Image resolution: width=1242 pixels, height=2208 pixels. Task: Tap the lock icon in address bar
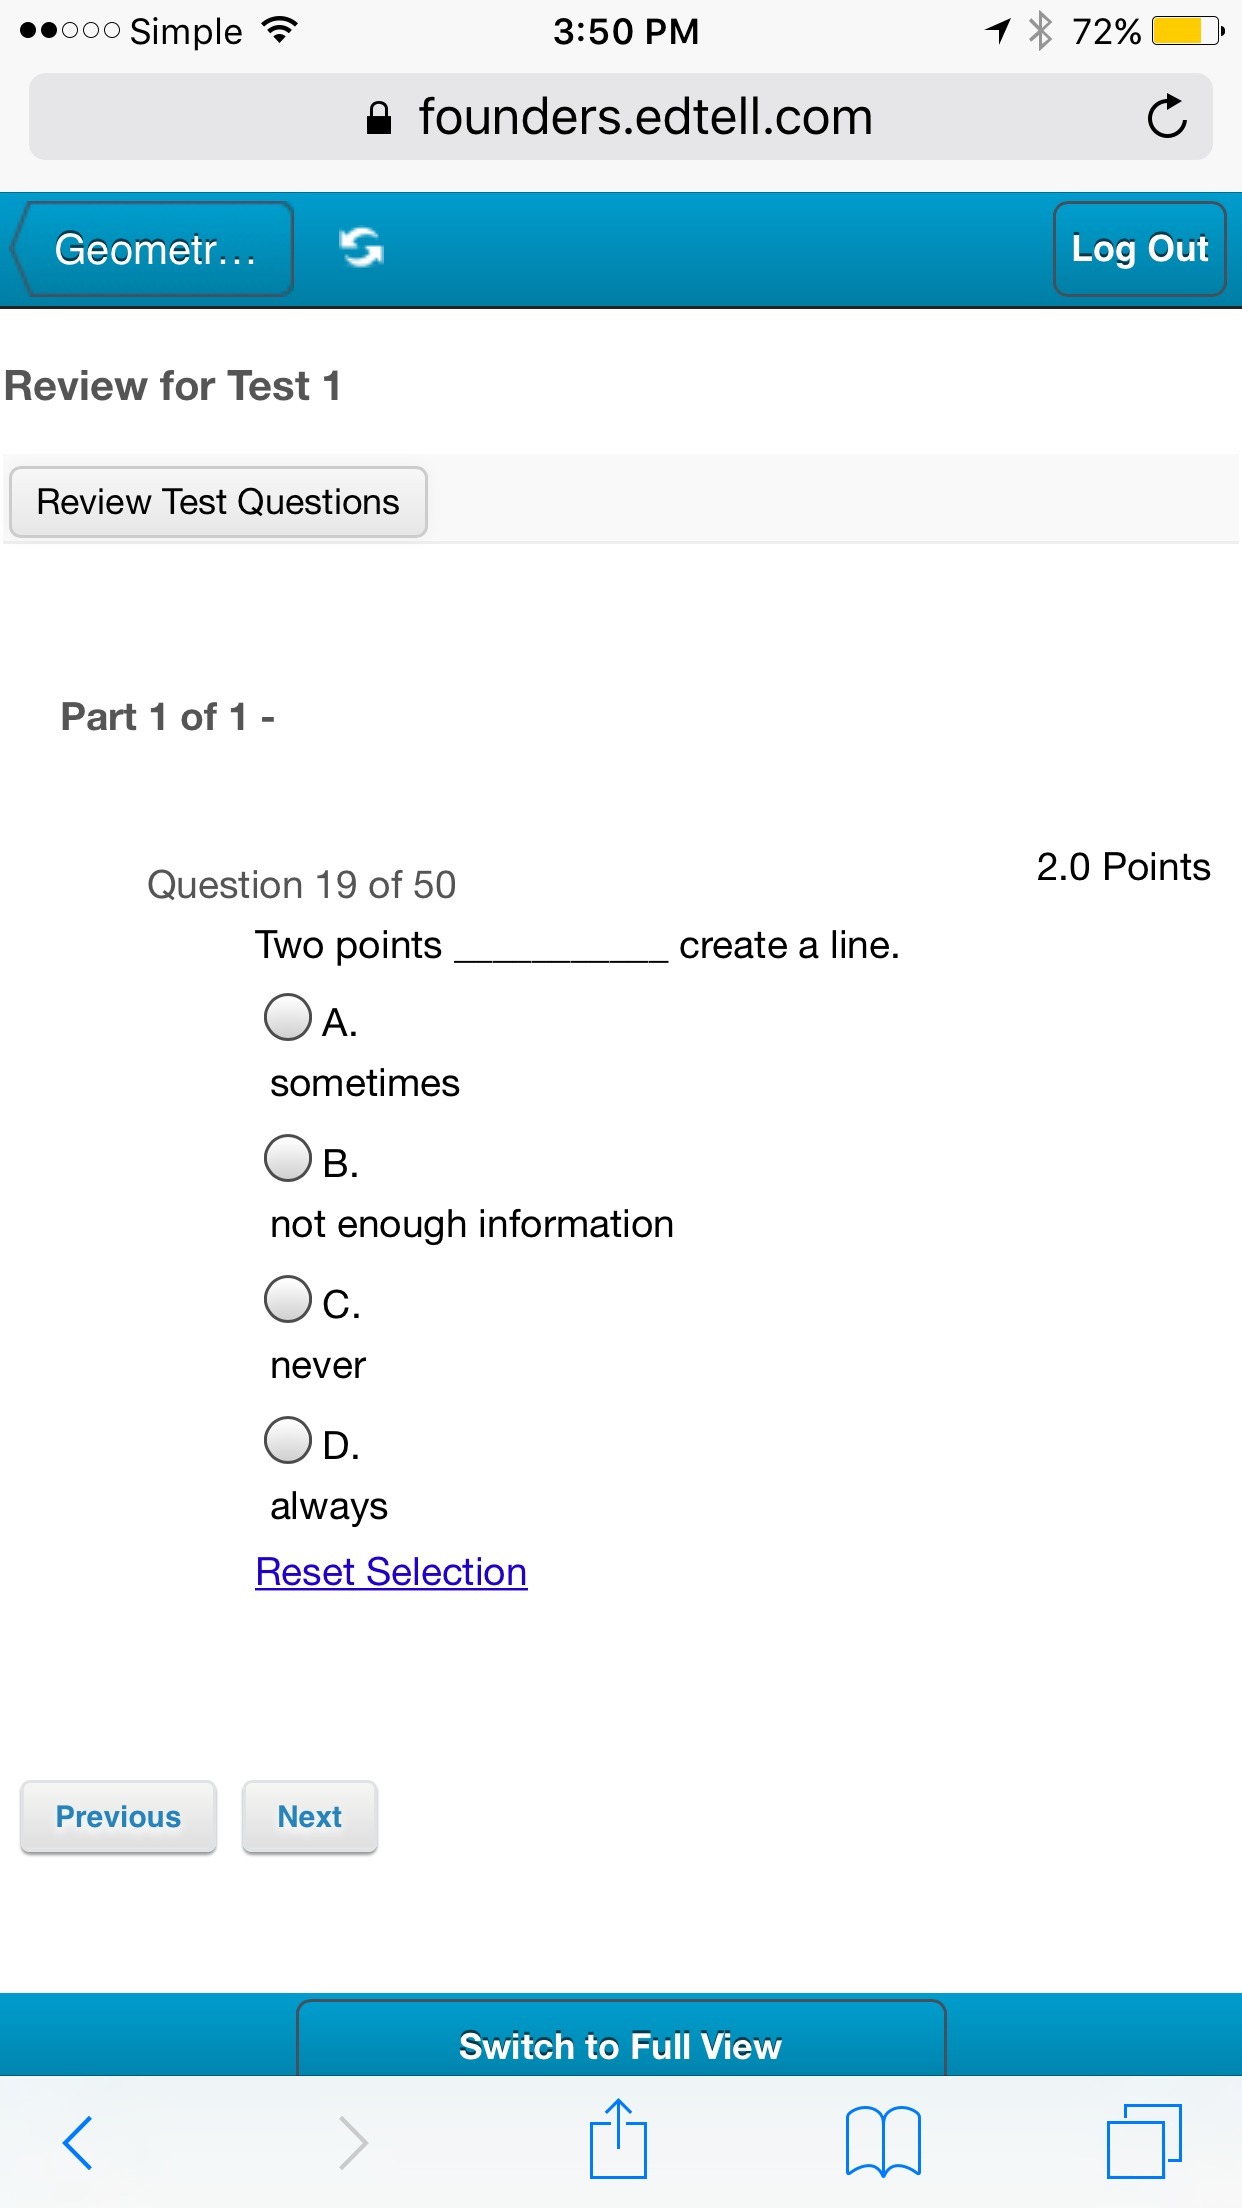pyautogui.click(x=379, y=118)
